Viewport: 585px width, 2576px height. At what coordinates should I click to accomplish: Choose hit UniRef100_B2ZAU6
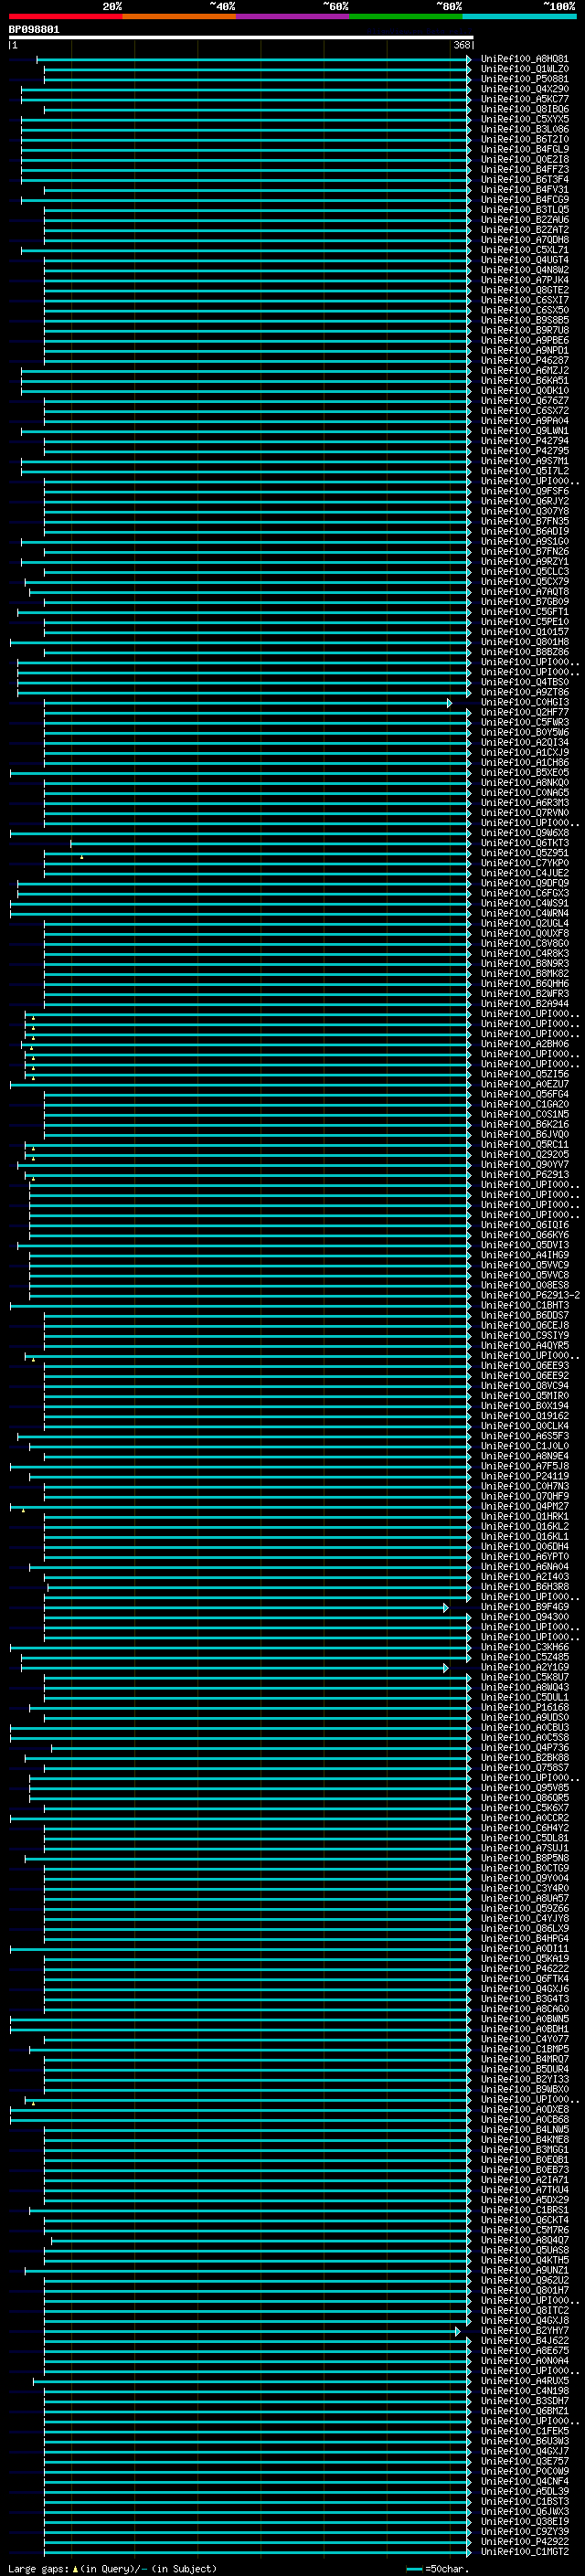524,219
